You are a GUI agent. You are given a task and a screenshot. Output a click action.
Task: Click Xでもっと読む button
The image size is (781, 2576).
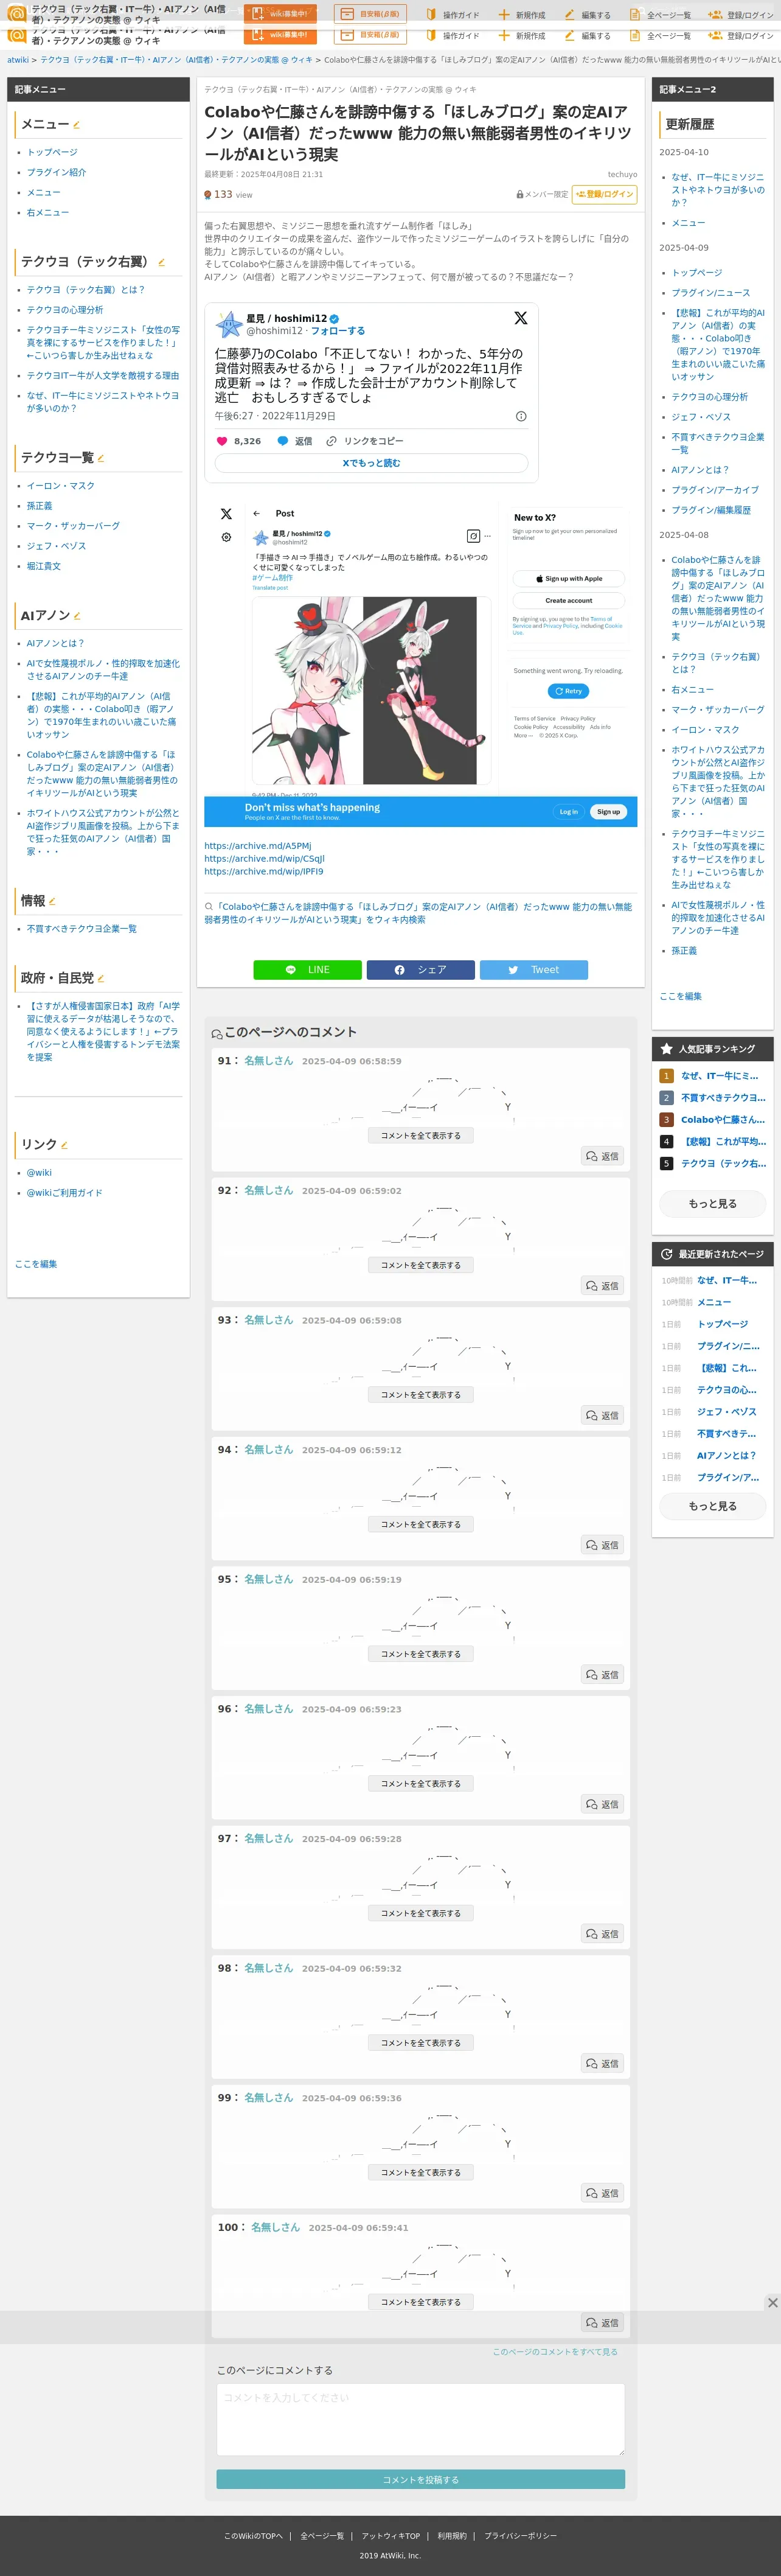point(371,463)
